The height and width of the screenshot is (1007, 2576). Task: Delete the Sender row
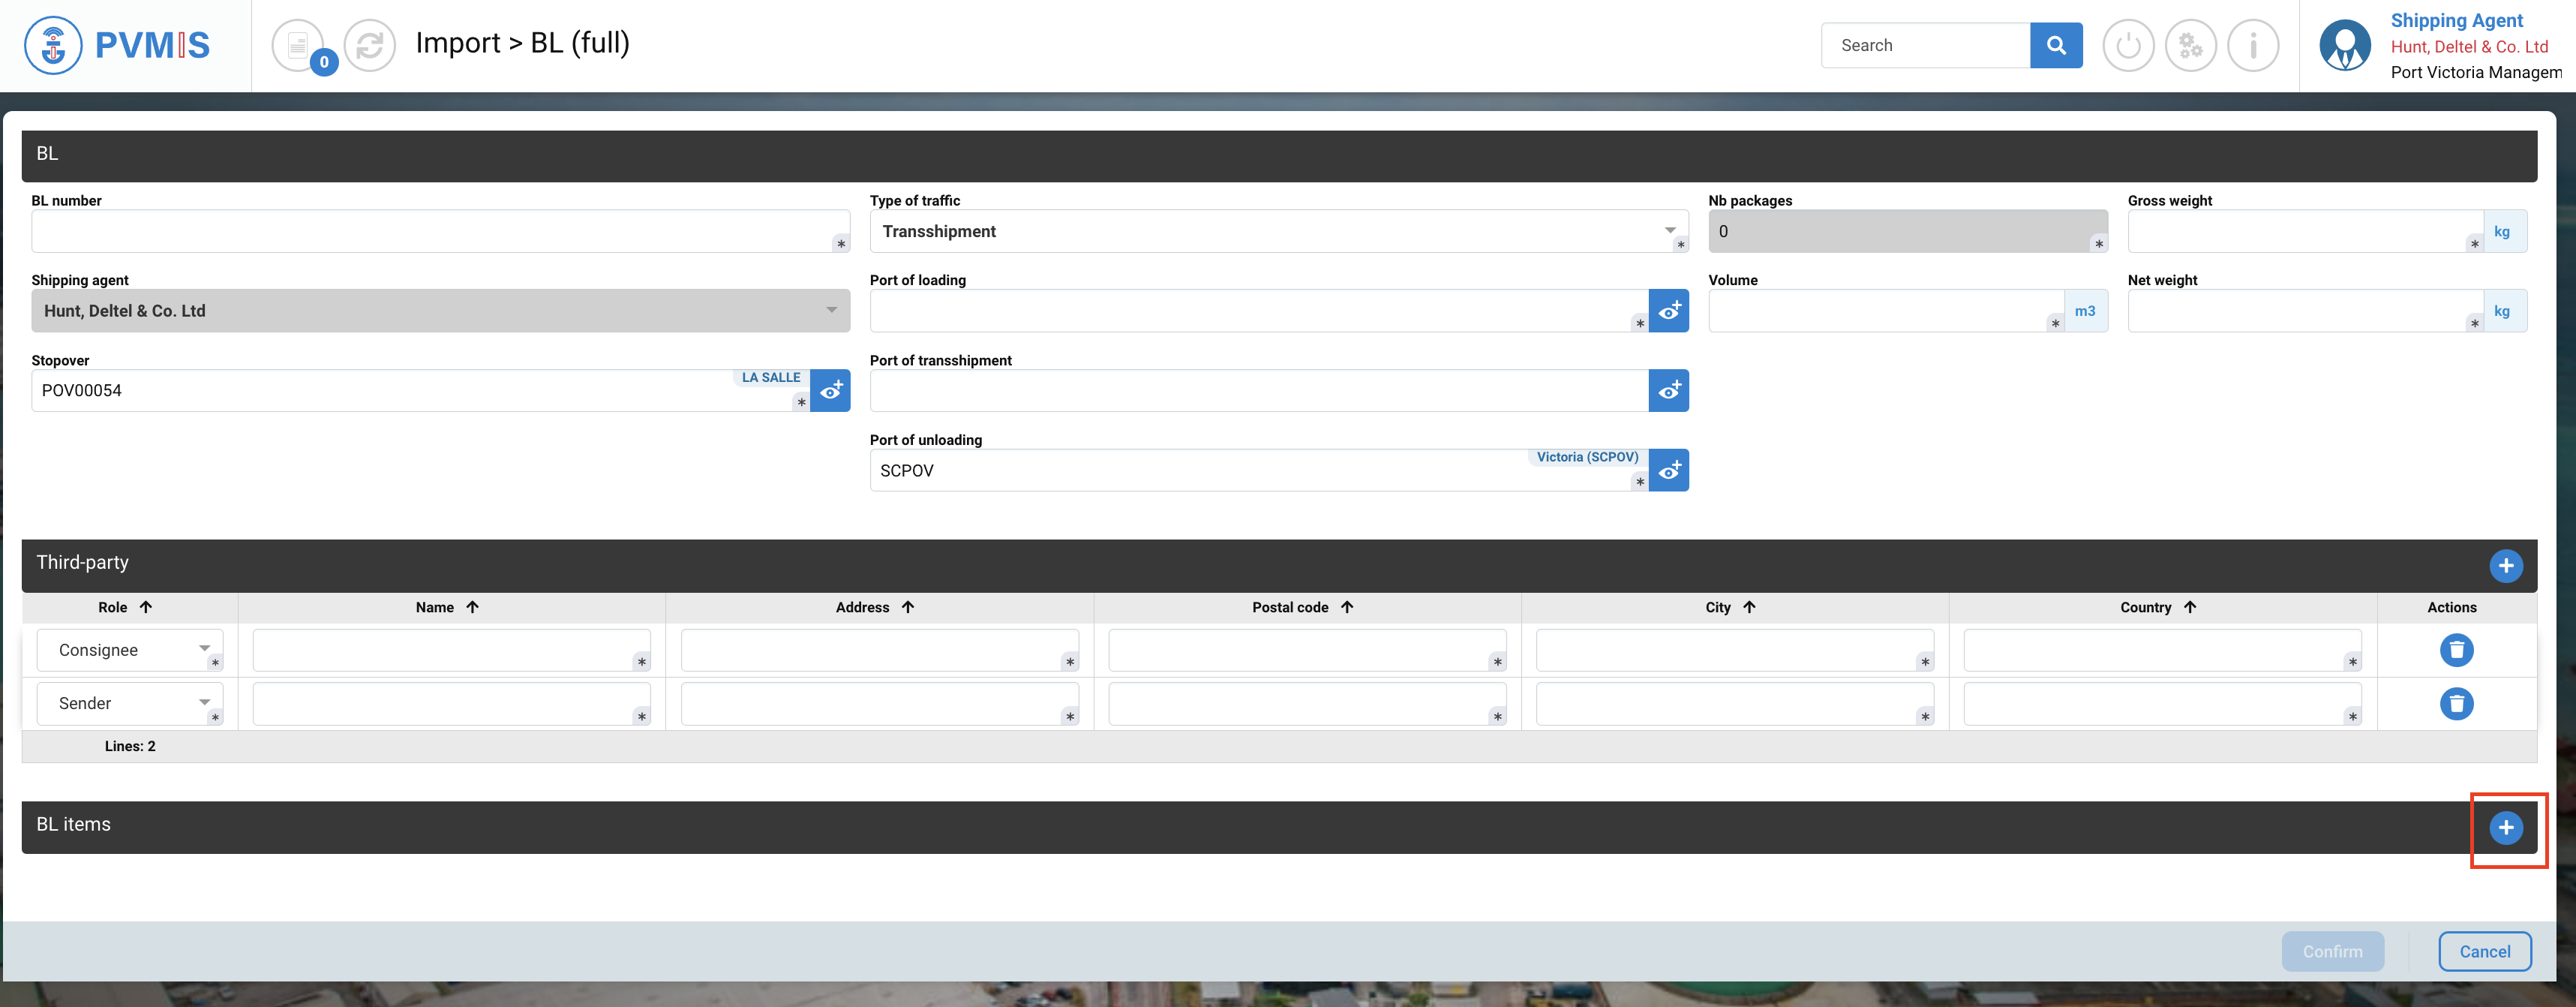coord(2456,703)
